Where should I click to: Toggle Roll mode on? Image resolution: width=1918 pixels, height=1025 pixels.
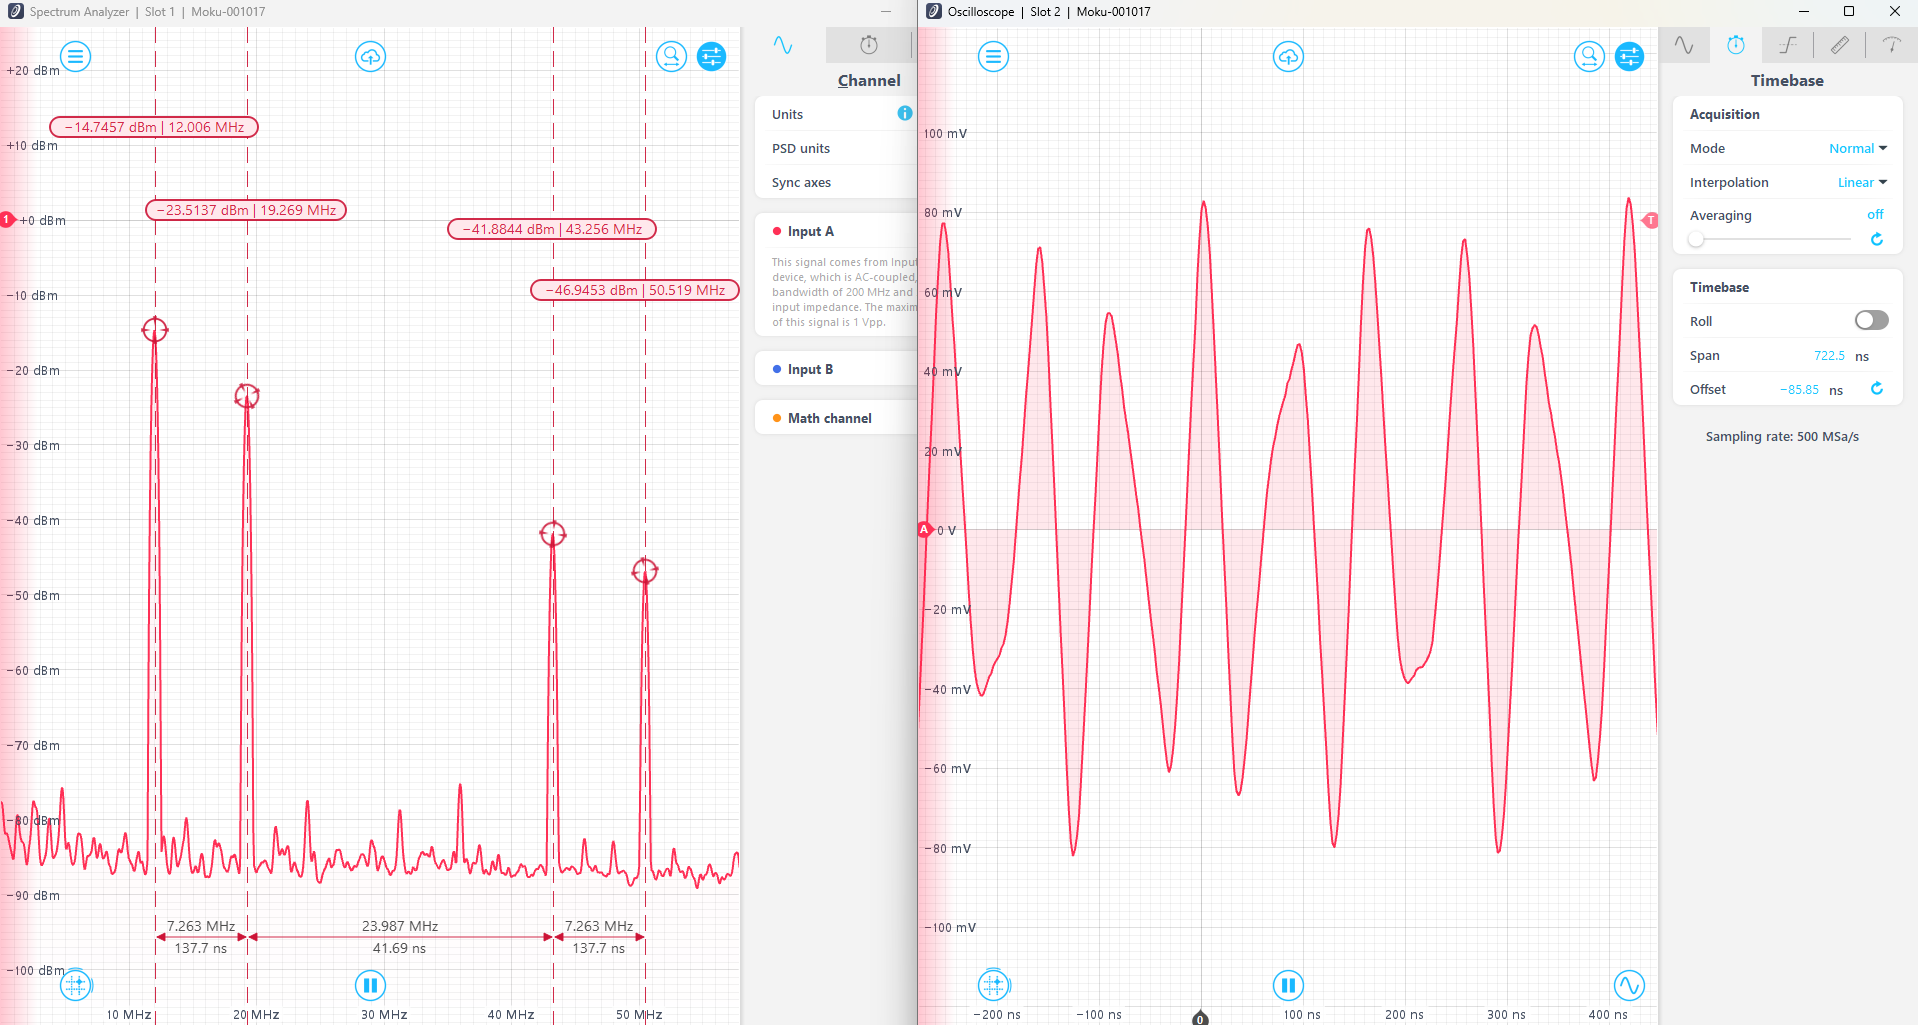[x=1870, y=320]
